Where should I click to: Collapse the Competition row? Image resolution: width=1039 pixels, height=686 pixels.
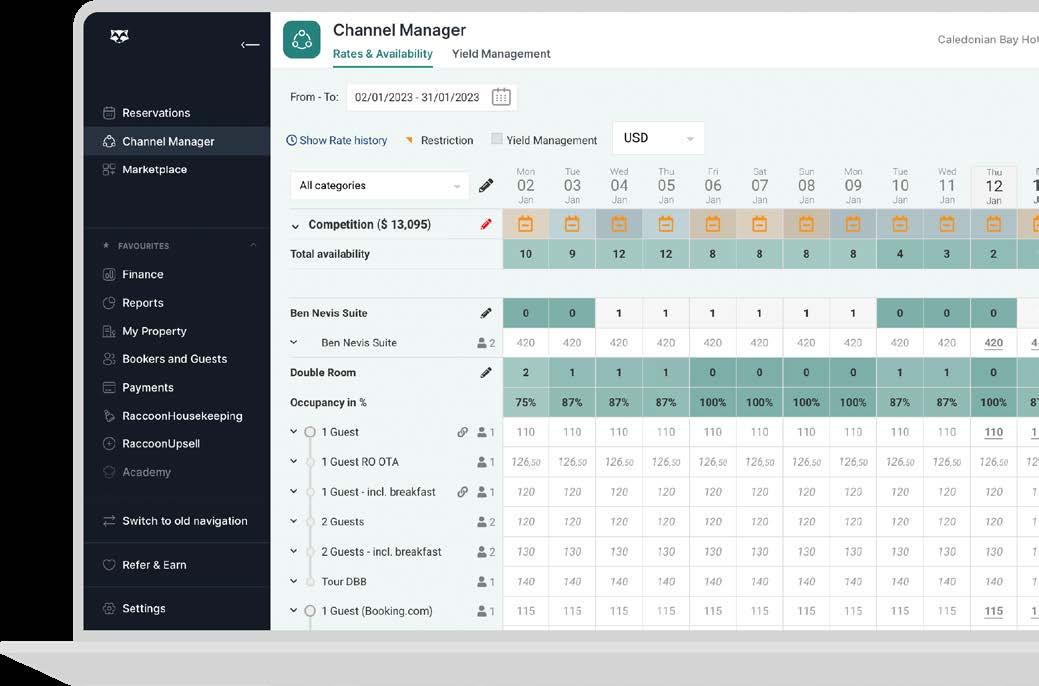click(295, 226)
